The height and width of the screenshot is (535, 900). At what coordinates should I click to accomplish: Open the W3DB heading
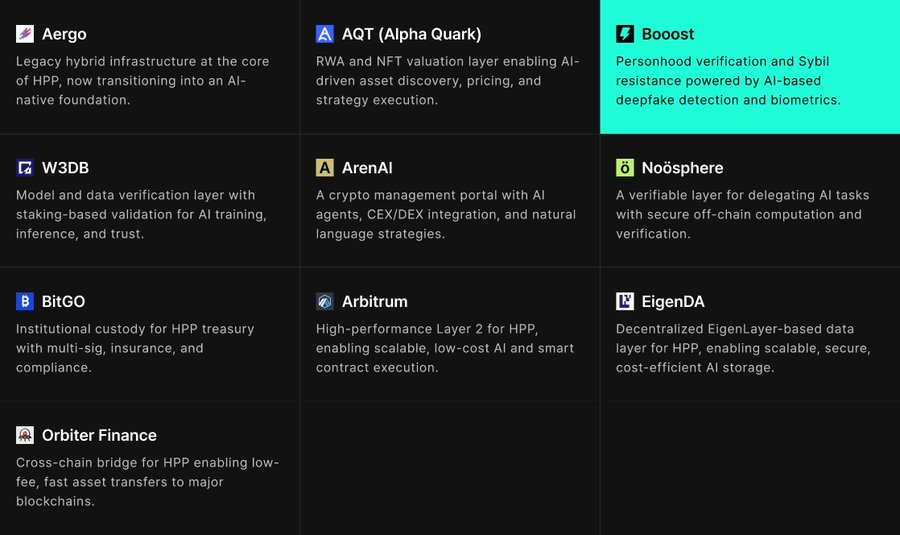click(x=65, y=168)
